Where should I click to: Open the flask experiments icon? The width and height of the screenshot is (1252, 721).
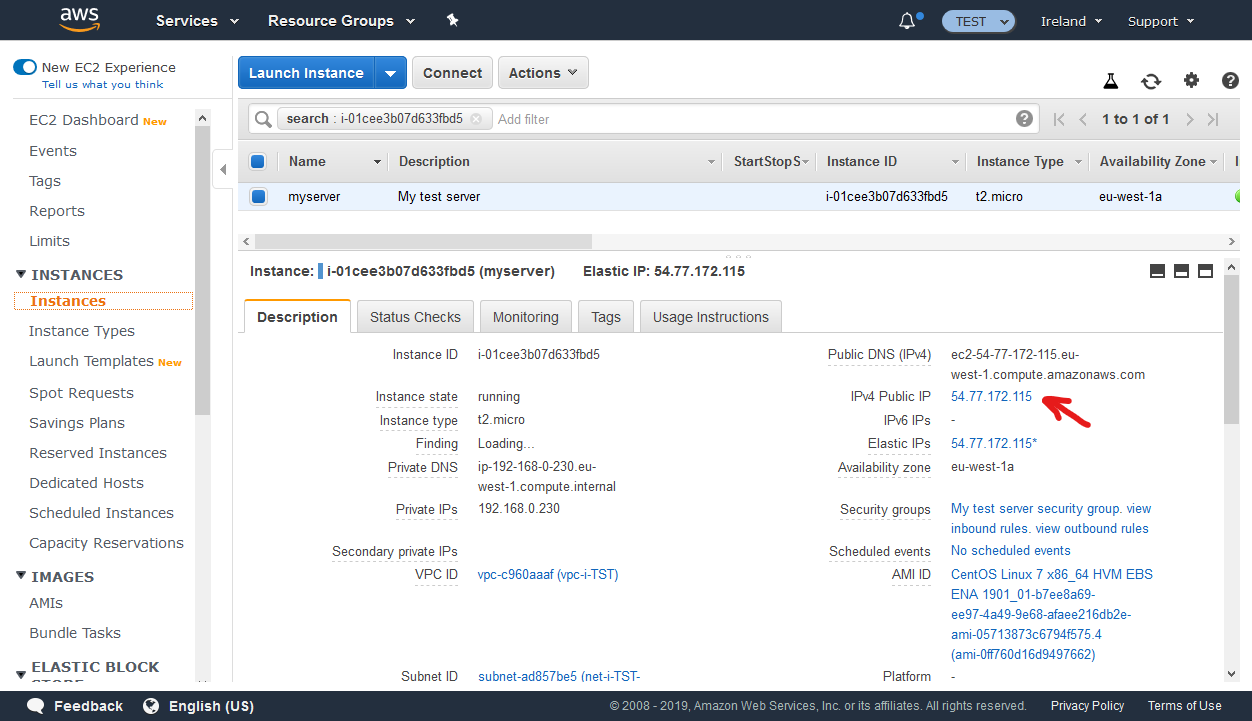point(1110,81)
